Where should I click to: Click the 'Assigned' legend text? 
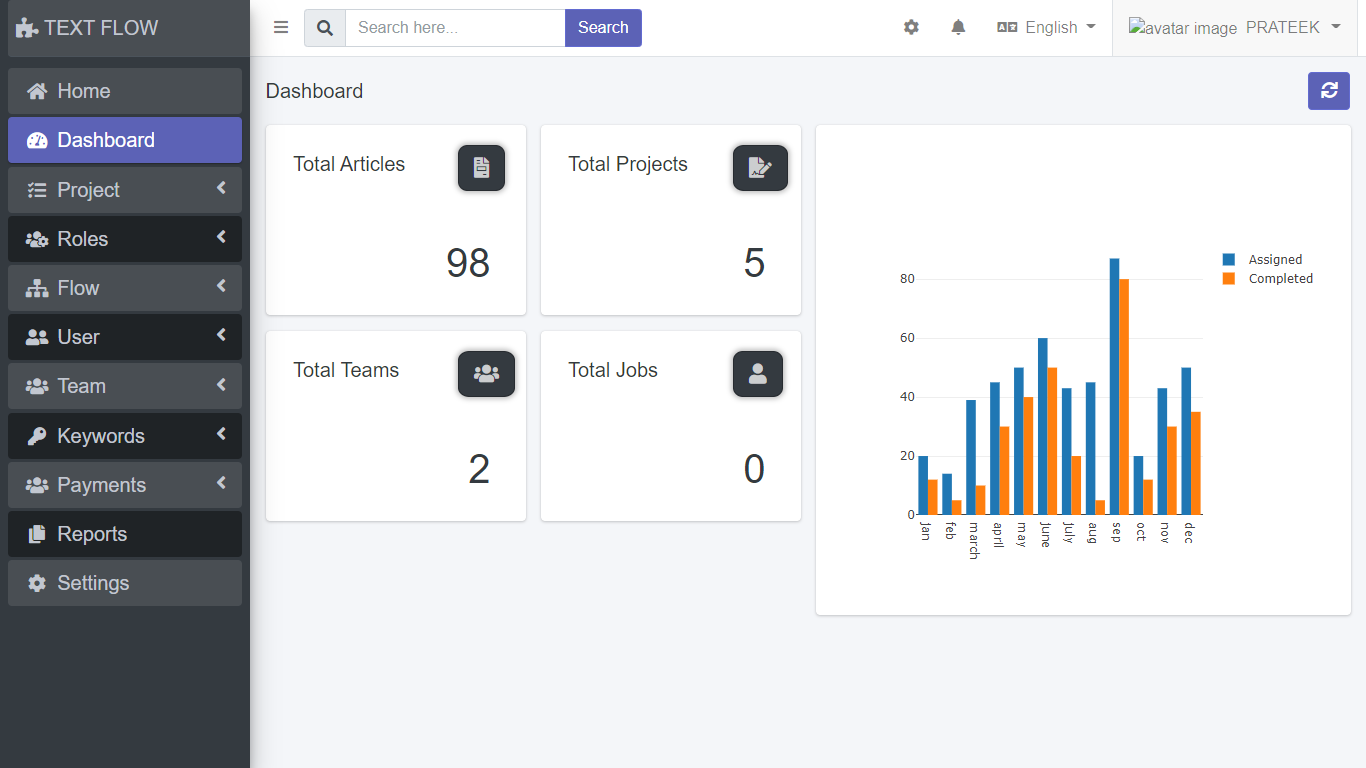pyautogui.click(x=1275, y=260)
